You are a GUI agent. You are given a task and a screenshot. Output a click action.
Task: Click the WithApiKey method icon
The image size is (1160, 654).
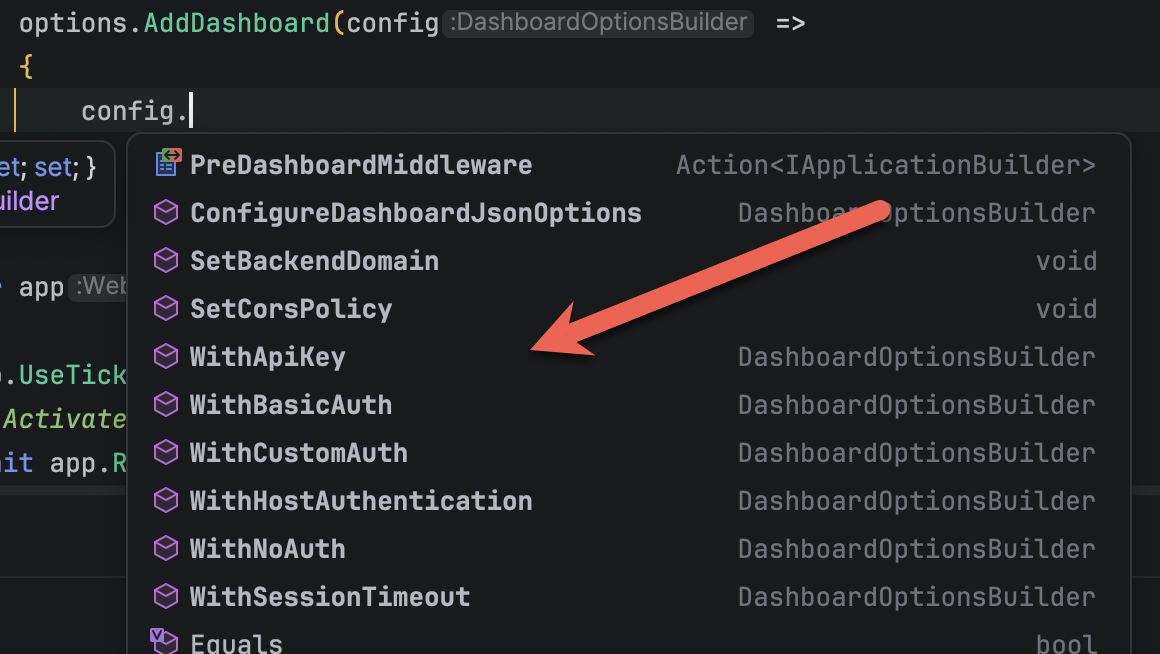tap(165, 357)
